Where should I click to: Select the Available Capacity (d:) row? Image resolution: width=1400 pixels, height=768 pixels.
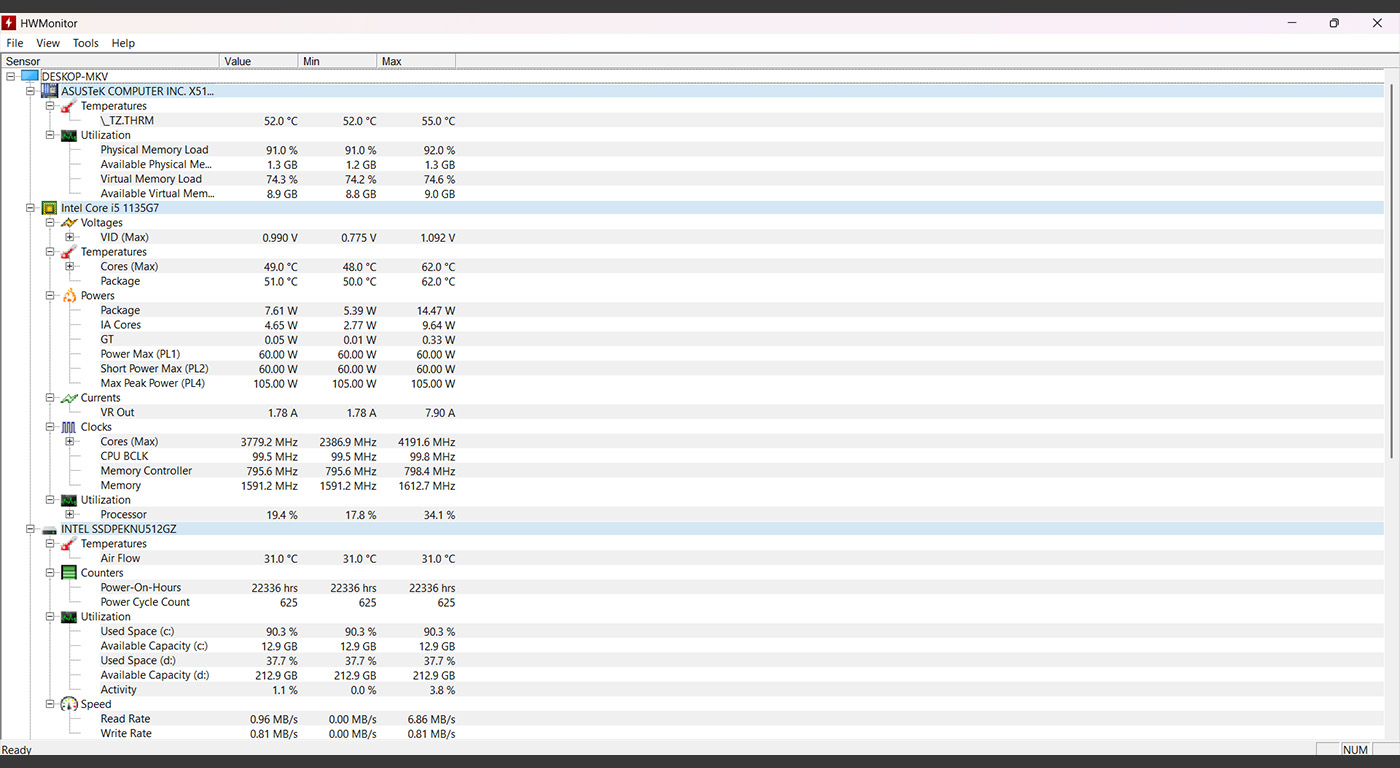point(691,675)
